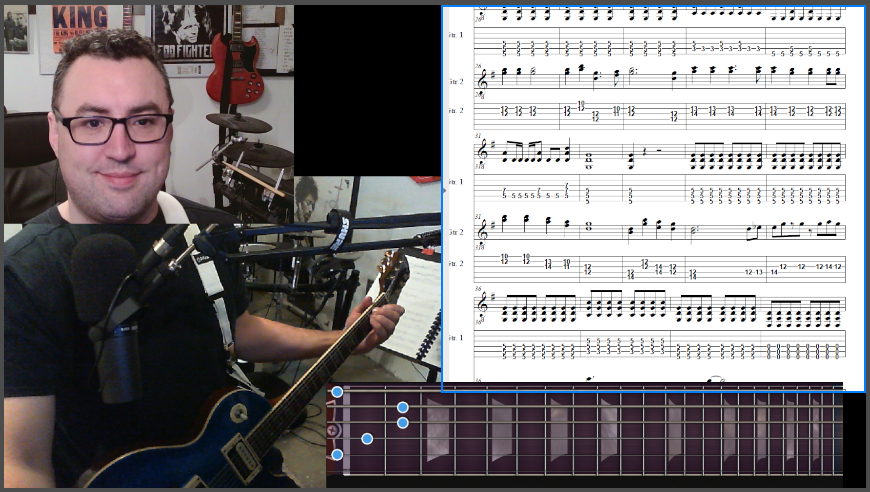Select the topmost Gtr. 1 tab staff label

coord(455,35)
